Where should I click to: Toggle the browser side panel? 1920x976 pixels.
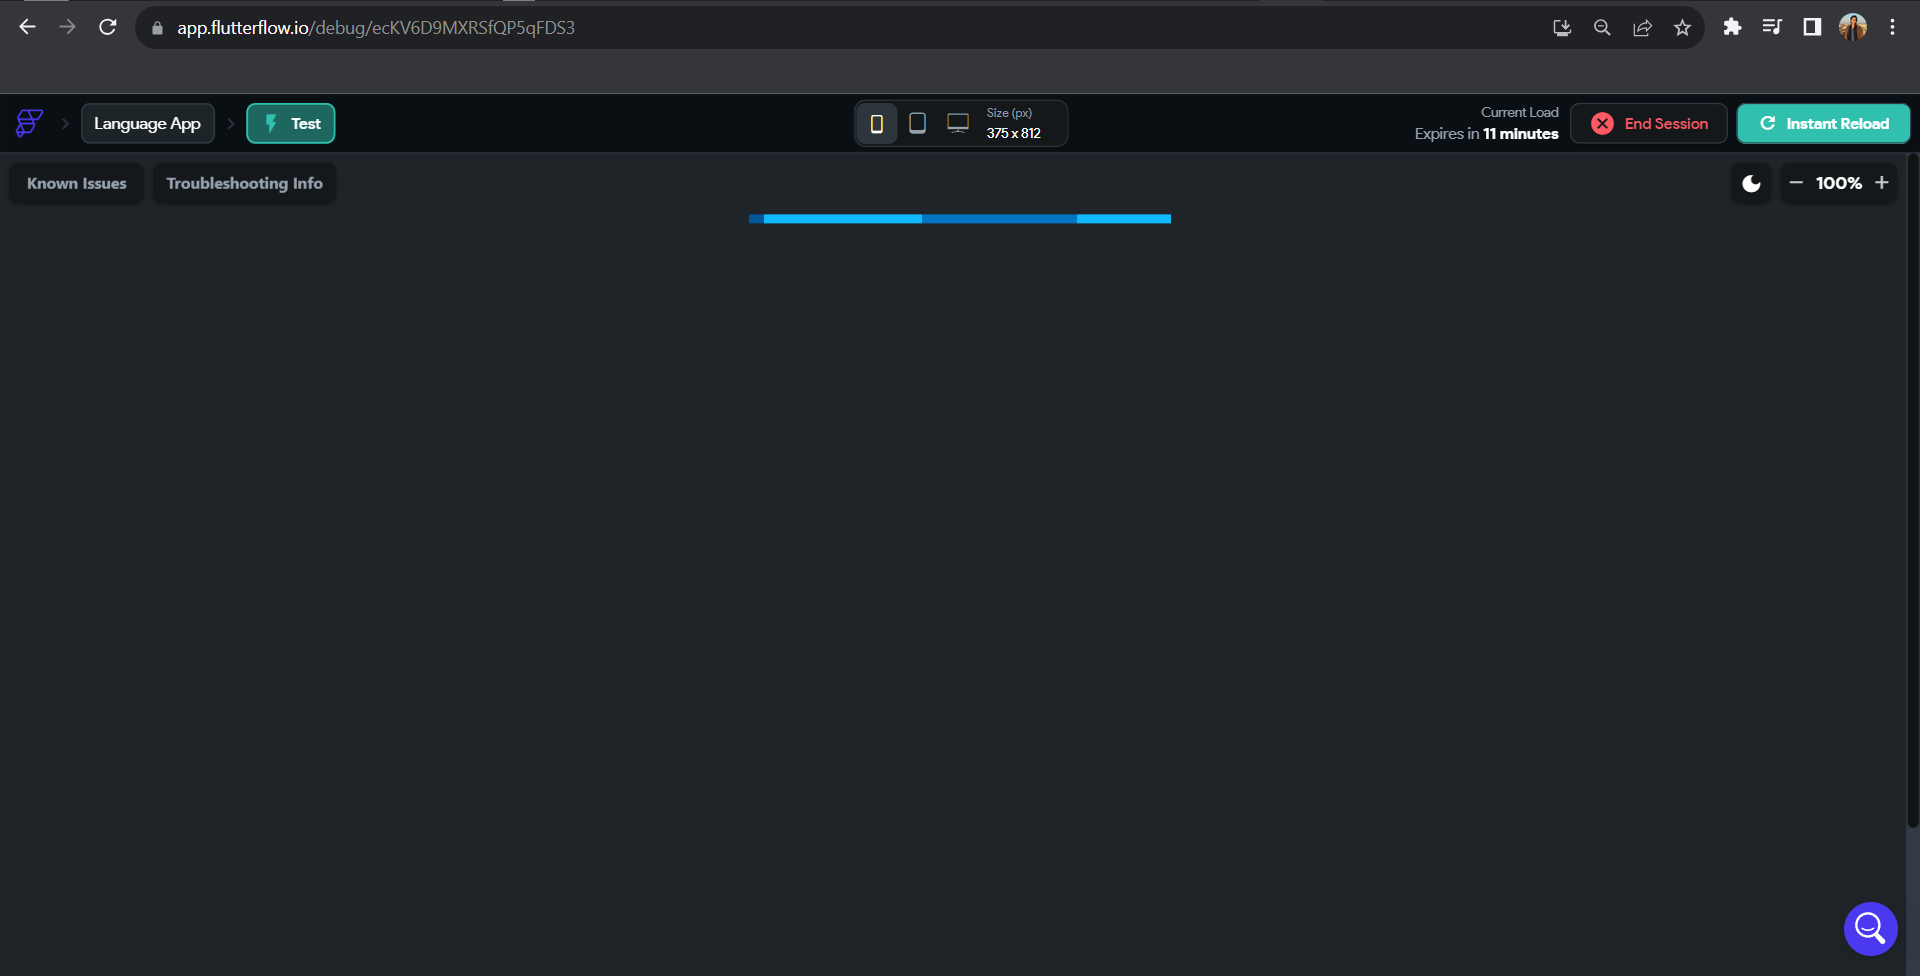[x=1812, y=27]
